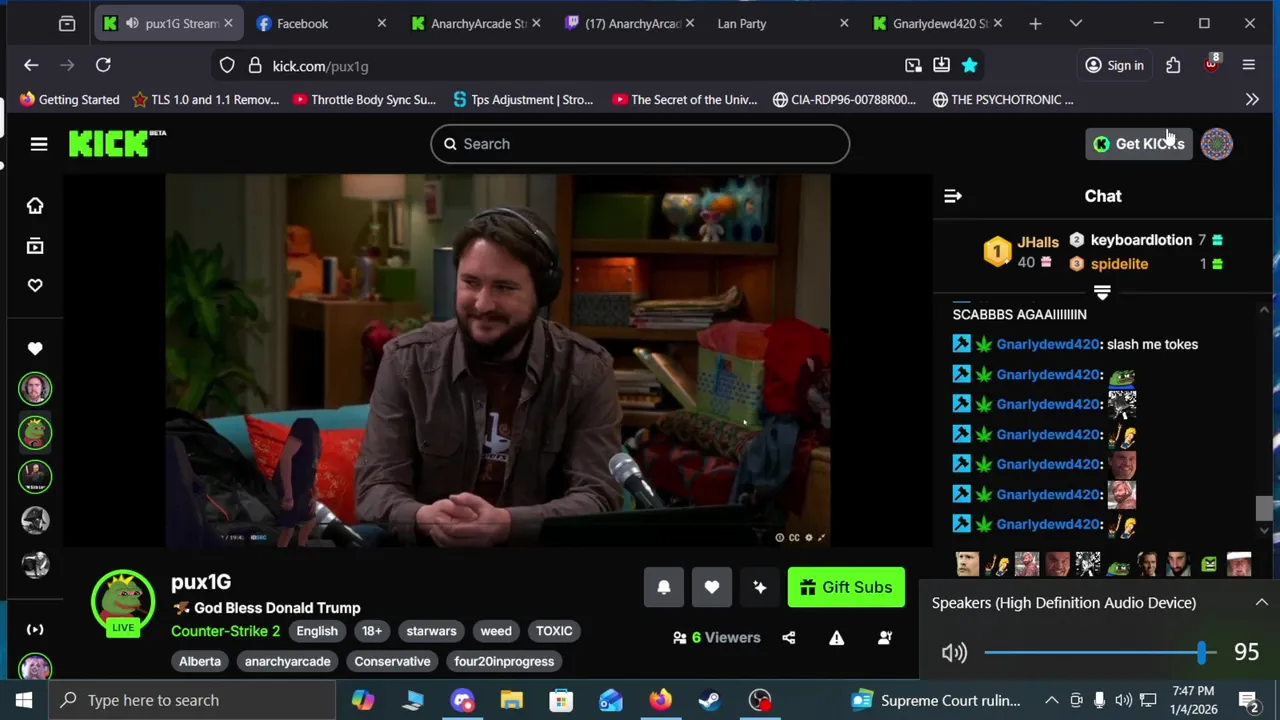The image size is (1280, 720).
Task: Select the TOXIC tag
Action: [x=554, y=631]
